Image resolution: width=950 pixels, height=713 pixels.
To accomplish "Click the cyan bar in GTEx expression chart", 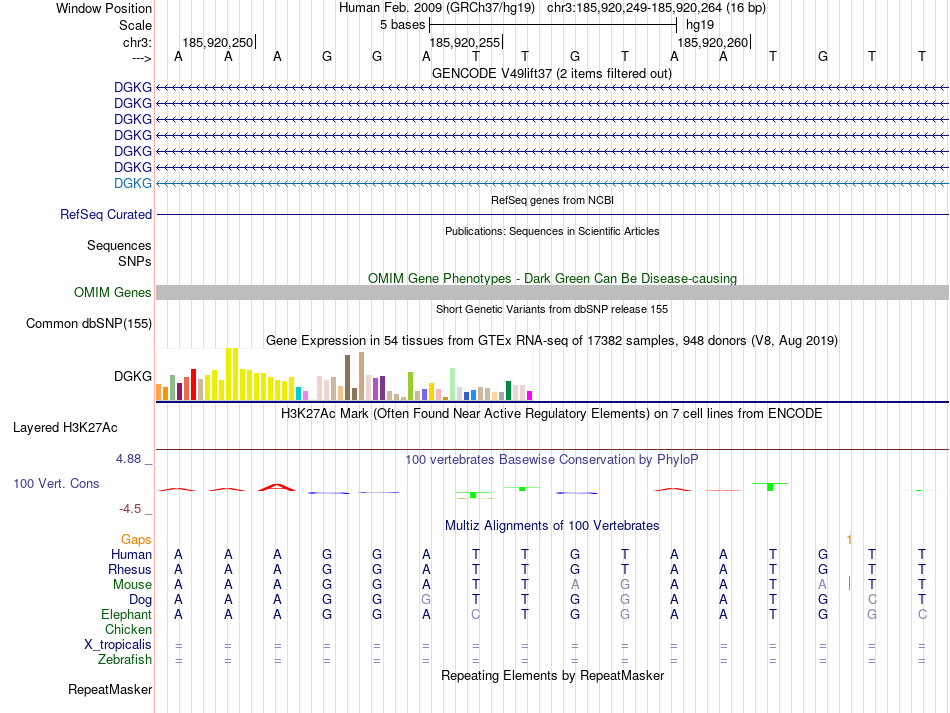I will pyautogui.click(x=298, y=393).
